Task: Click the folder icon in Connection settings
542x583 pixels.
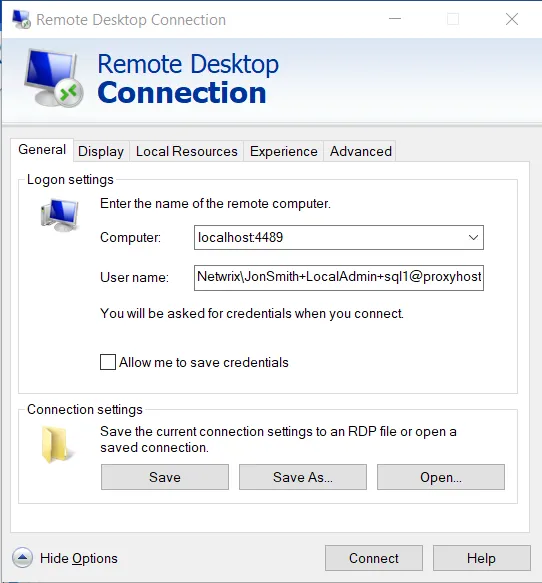Action: tap(57, 445)
